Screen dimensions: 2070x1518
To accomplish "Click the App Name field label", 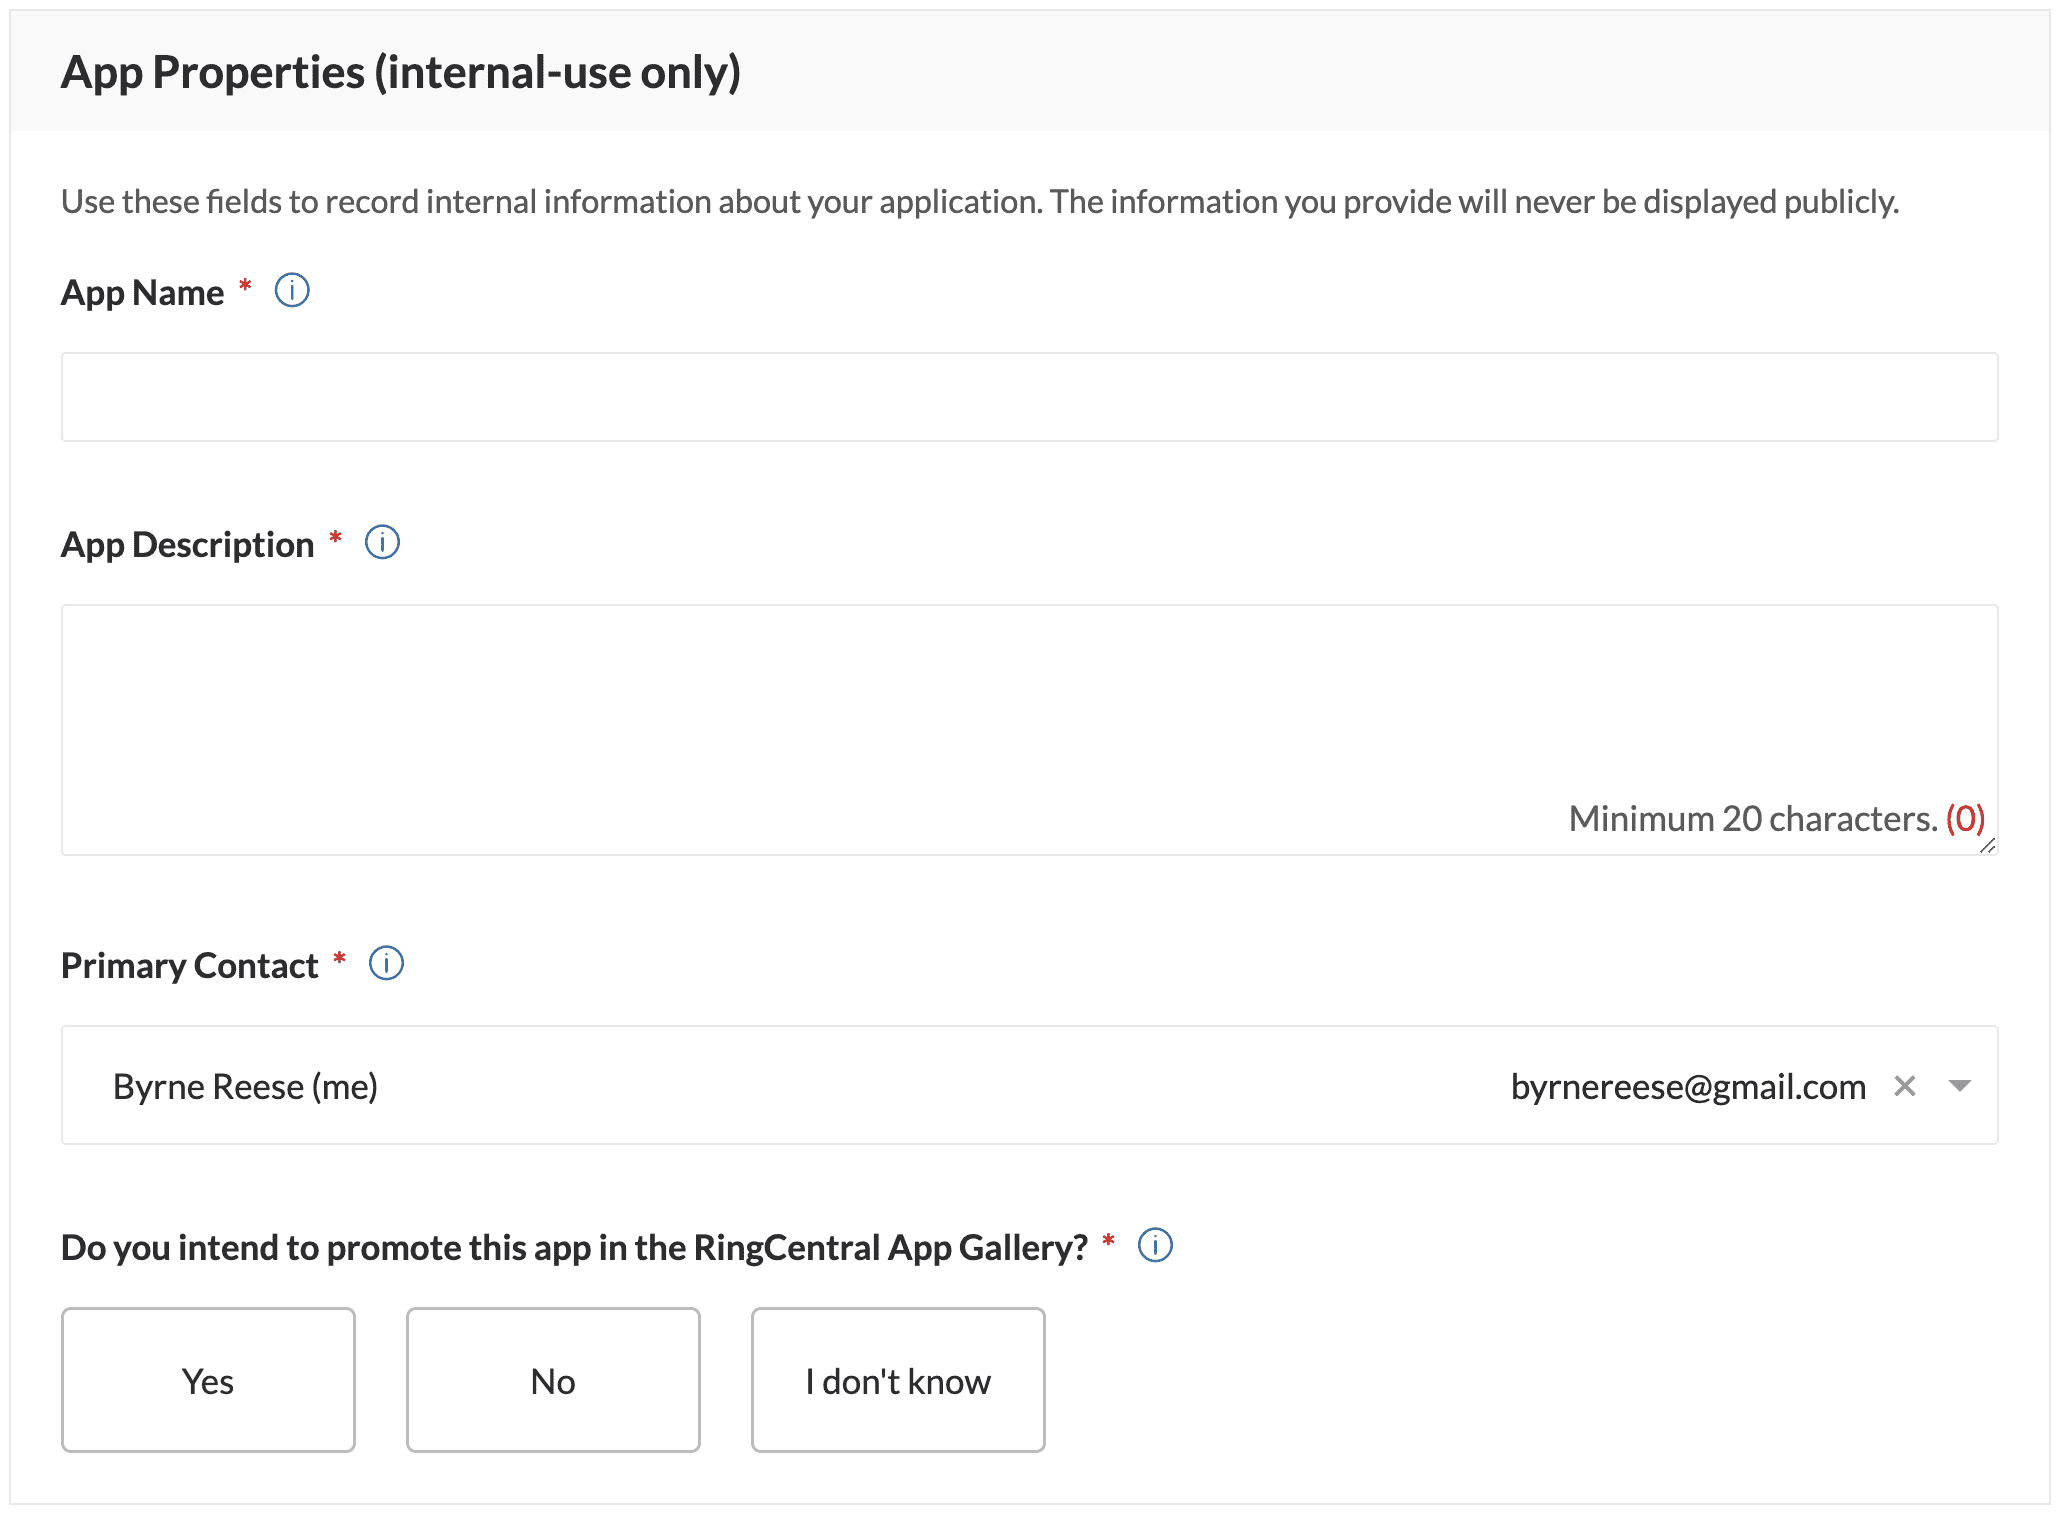I will tap(143, 293).
